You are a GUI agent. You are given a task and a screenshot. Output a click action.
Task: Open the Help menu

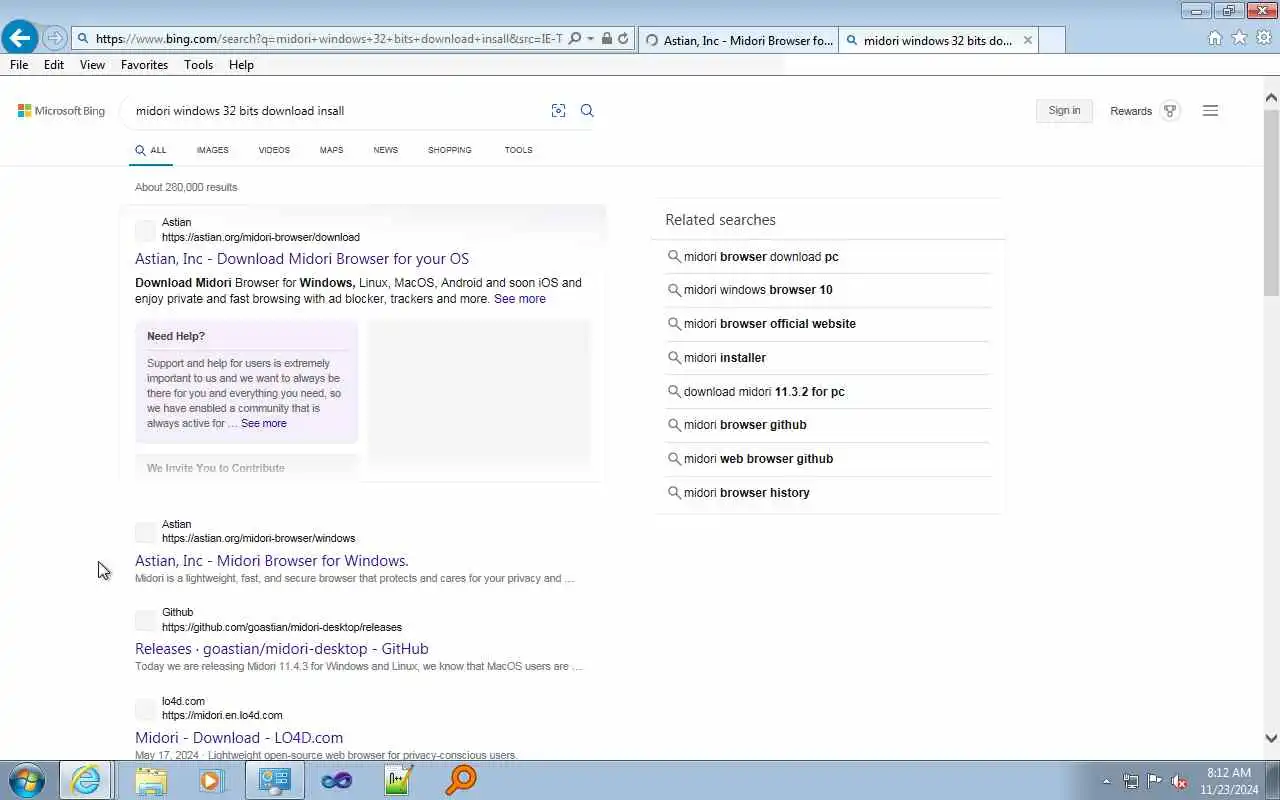(x=241, y=65)
